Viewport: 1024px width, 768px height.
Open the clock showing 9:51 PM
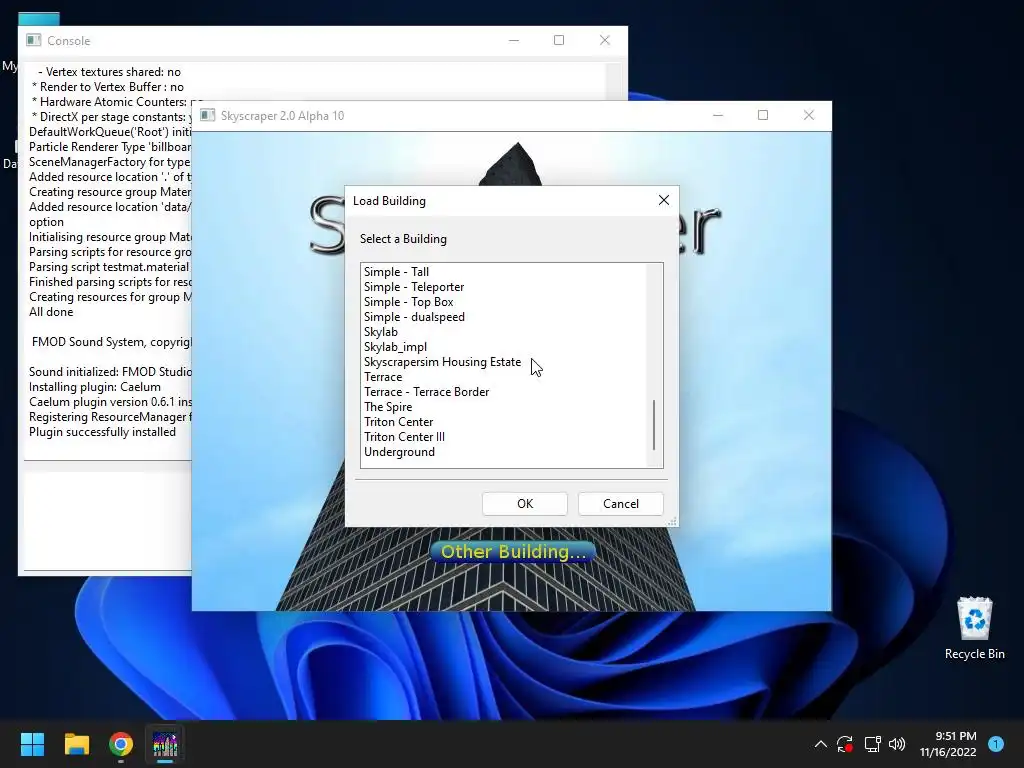click(948, 744)
